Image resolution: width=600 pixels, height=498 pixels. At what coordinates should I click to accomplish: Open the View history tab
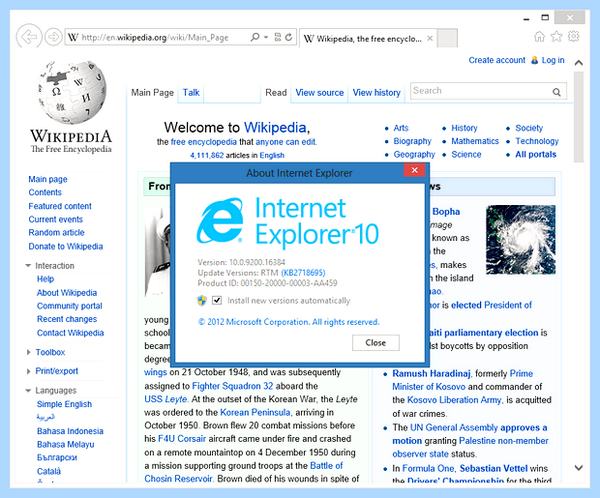(377, 93)
